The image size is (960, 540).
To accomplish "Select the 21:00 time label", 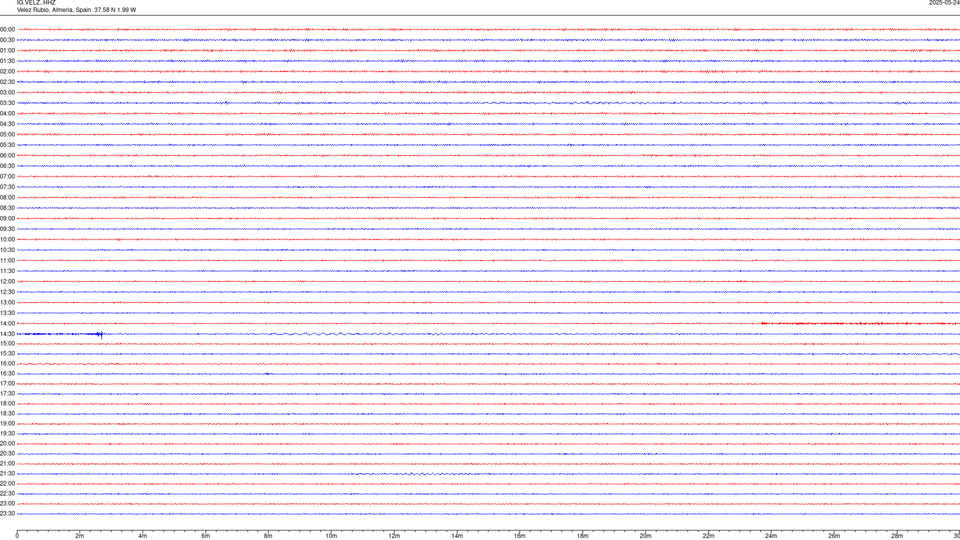I will (x=7, y=463).
